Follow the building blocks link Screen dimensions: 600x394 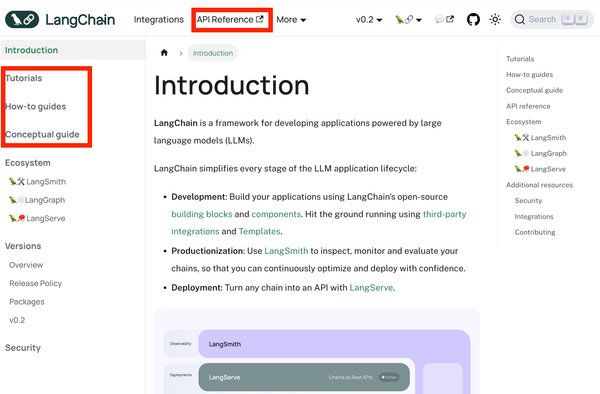coord(202,214)
